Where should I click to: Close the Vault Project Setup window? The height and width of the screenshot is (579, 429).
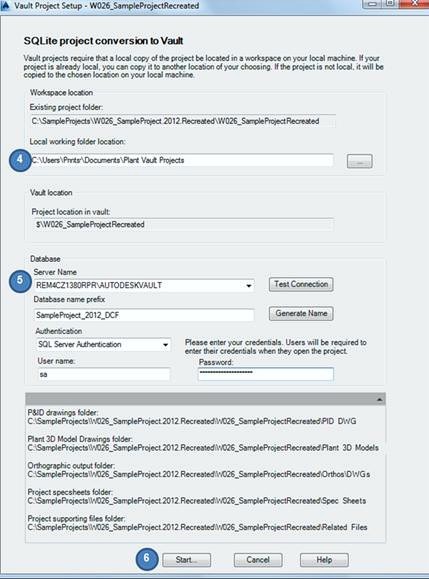tap(415, 3)
